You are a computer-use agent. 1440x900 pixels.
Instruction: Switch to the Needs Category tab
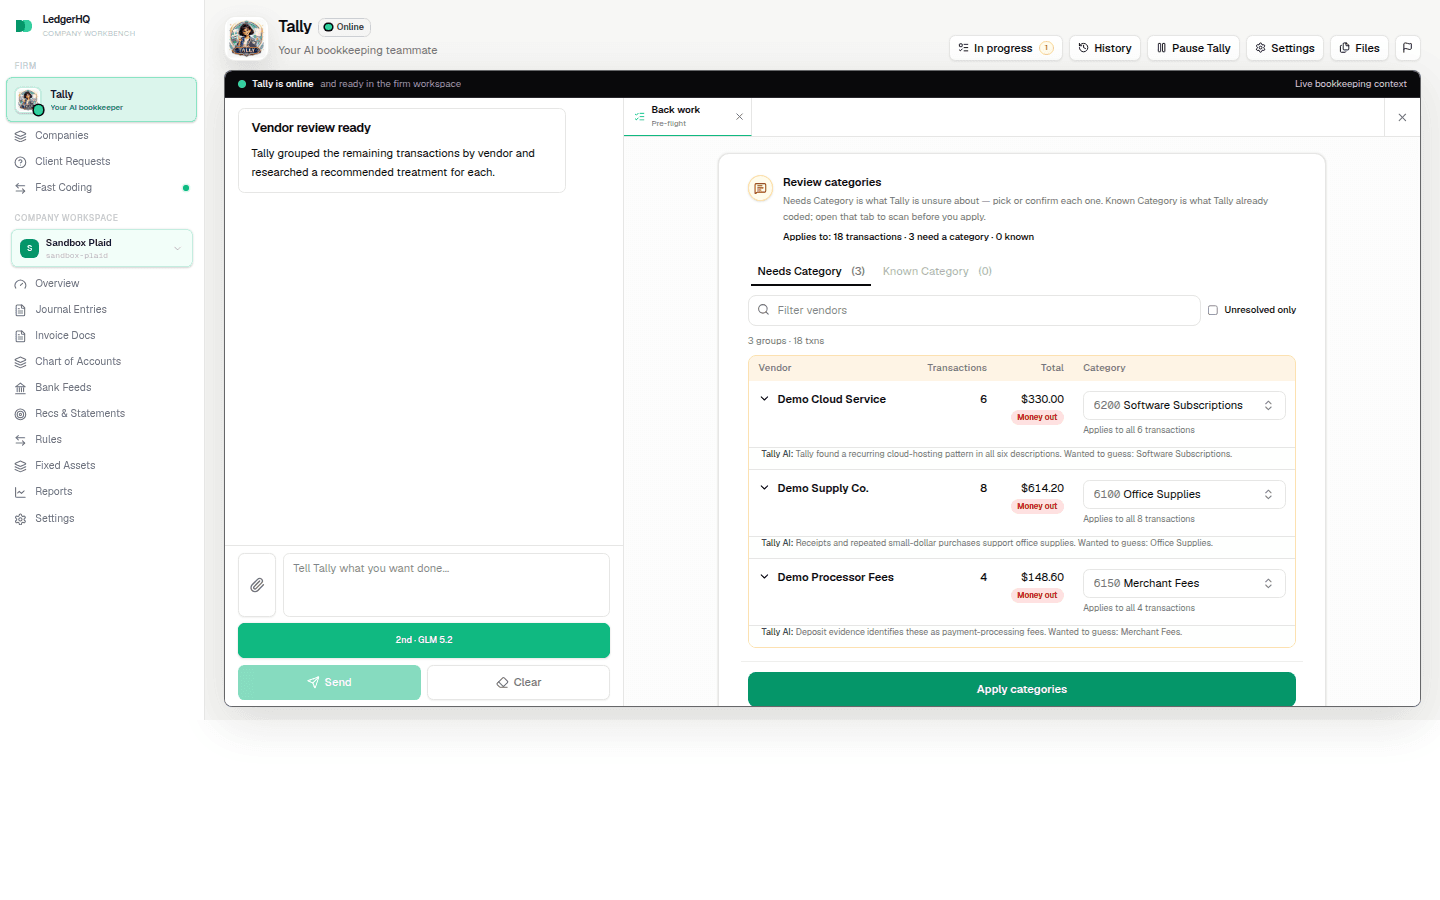(810, 272)
